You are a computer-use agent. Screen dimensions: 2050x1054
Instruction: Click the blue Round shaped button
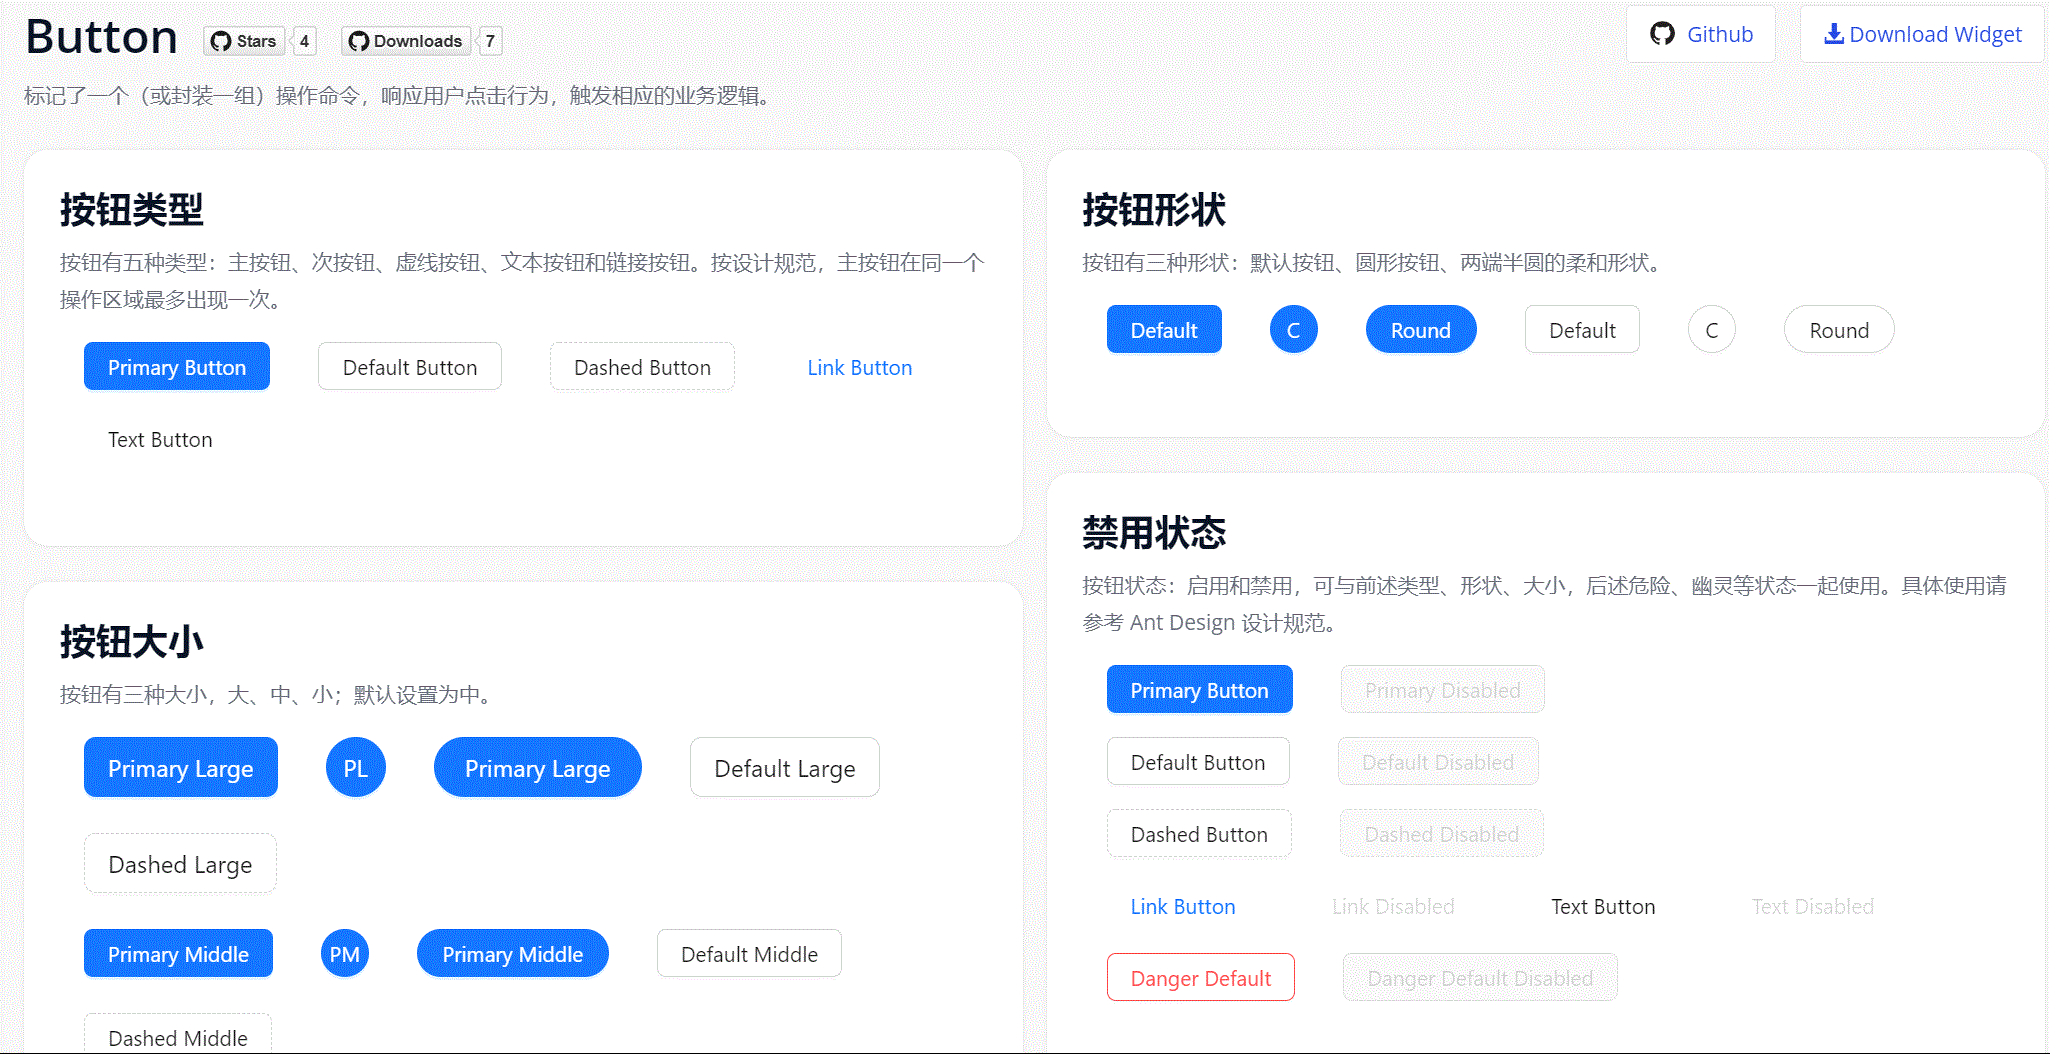1420,329
